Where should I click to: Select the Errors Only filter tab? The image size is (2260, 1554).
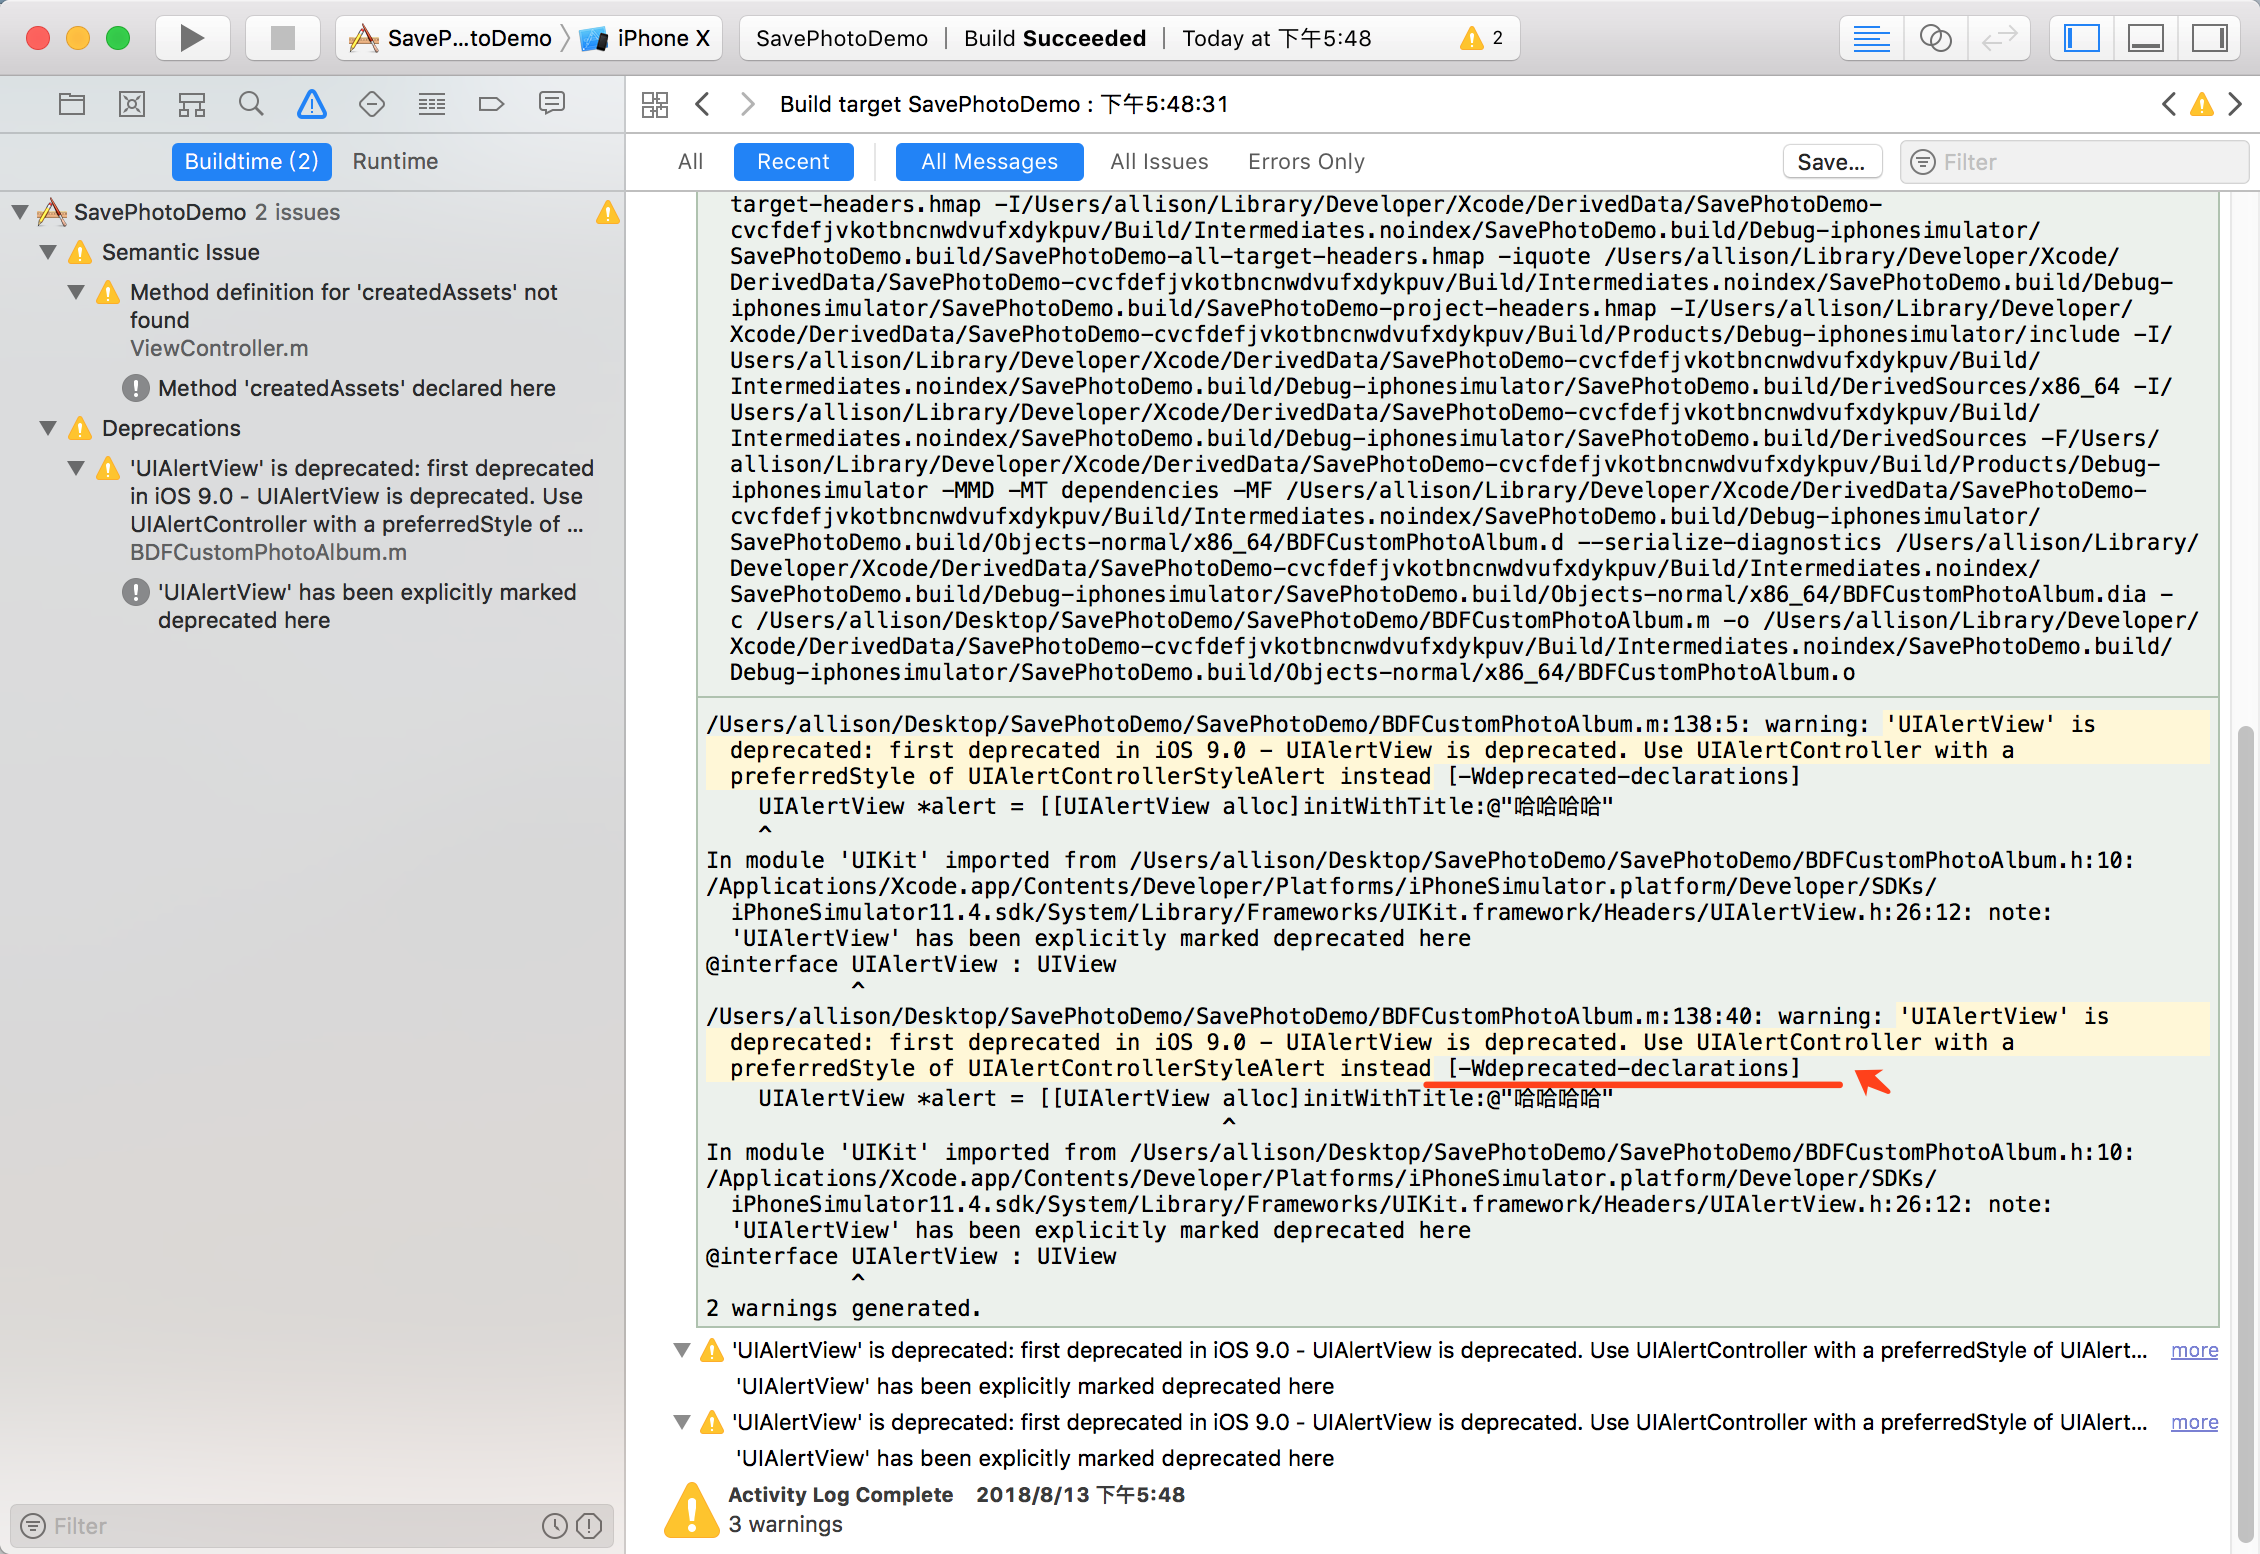[1306, 161]
